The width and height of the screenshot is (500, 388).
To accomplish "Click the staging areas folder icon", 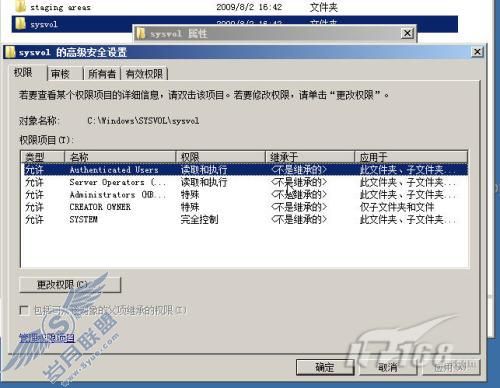I will [21, 6].
